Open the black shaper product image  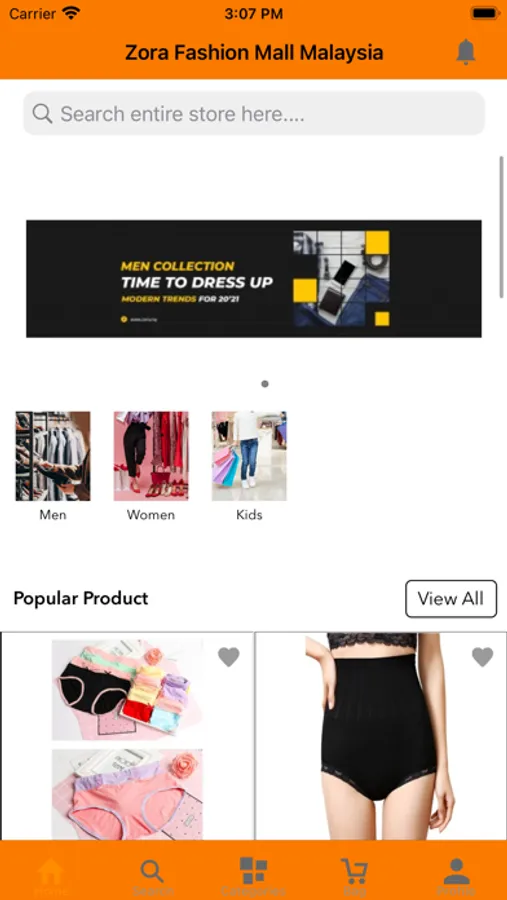coord(381,736)
